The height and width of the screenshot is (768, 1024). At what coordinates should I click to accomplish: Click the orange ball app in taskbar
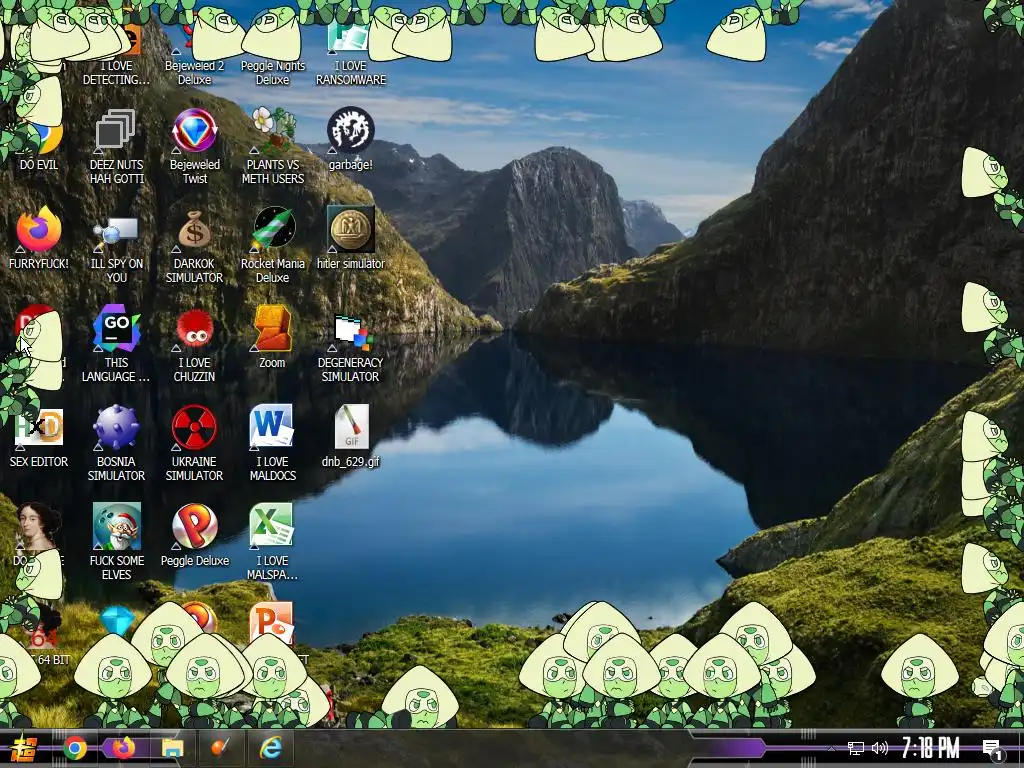[x=221, y=748]
